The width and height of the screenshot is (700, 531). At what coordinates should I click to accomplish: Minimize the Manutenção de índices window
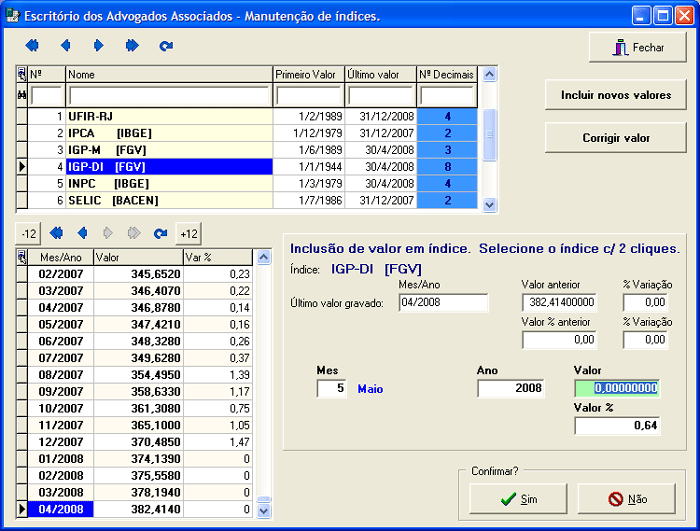click(641, 16)
